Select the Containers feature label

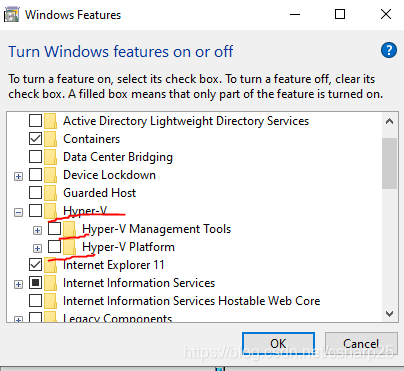pos(92,139)
